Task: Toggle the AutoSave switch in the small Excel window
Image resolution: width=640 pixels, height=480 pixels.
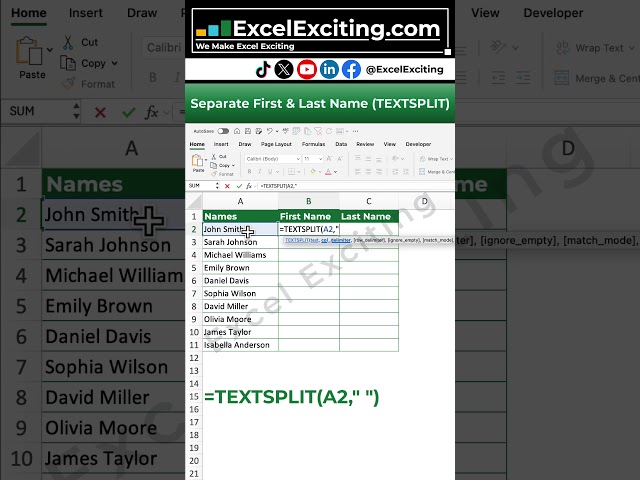Action: (223, 131)
